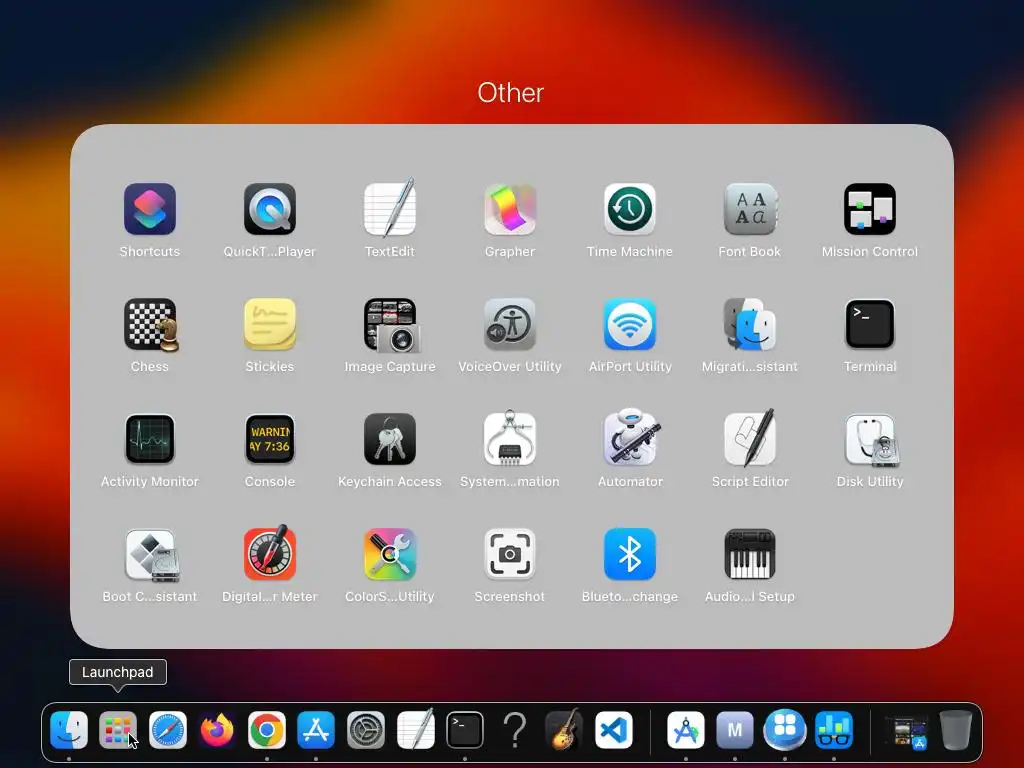Screen dimensions: 1024x768
Task: Open Font Book
Action: pos(750,209)
